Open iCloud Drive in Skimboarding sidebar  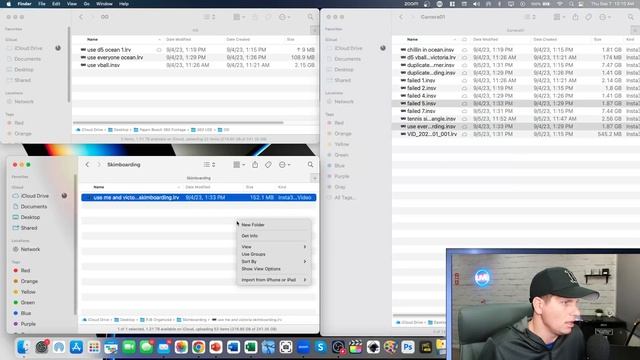click(x=34, y=196)
